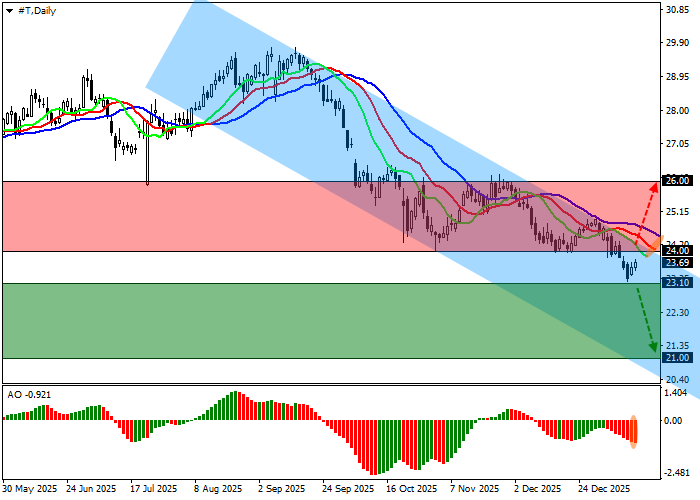
Task: Click the red dashed upward arrow
Action: 647,214
